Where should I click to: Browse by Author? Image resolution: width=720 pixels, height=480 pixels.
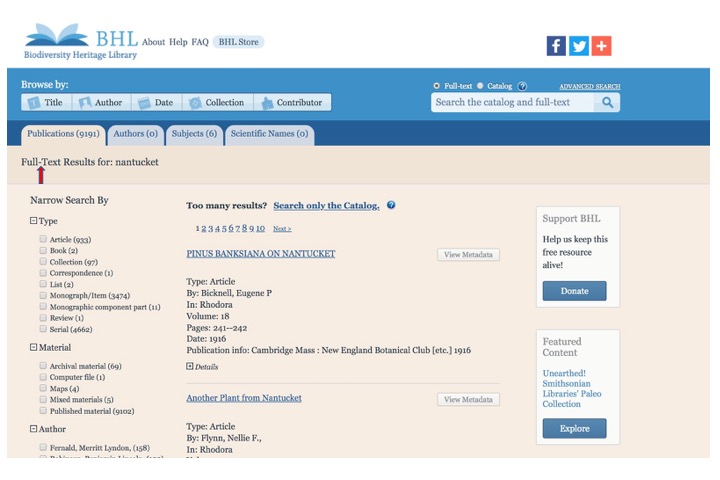tap(101, 102)
